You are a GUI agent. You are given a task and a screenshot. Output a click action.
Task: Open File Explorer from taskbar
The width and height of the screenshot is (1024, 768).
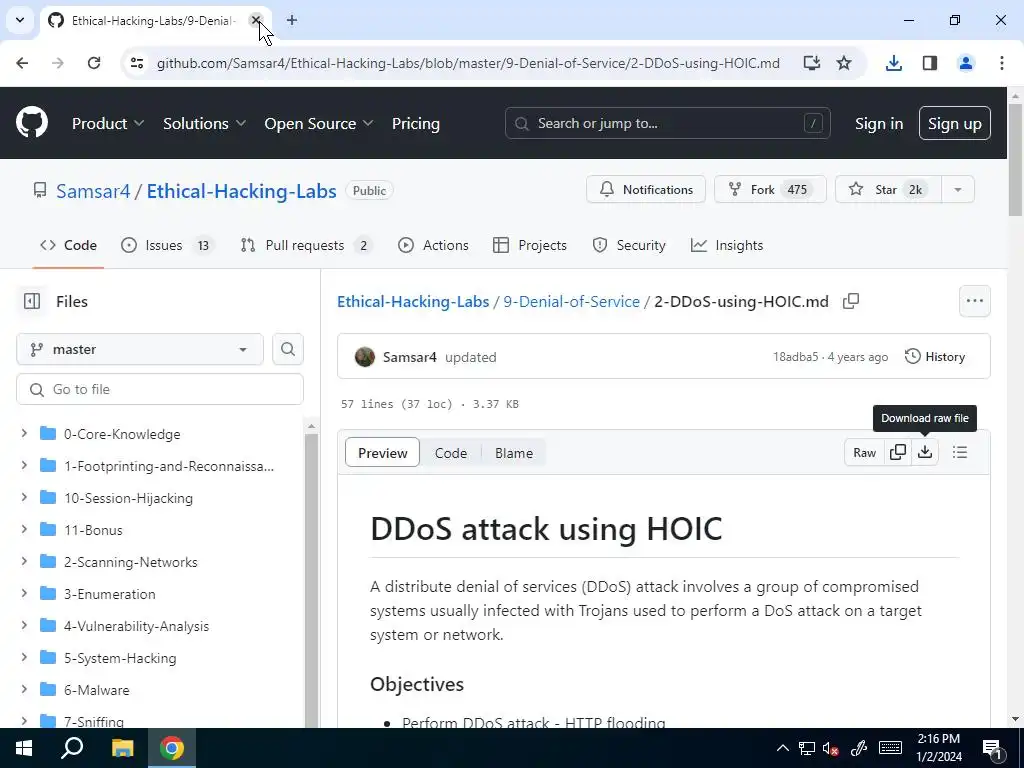tap(122, 748)
